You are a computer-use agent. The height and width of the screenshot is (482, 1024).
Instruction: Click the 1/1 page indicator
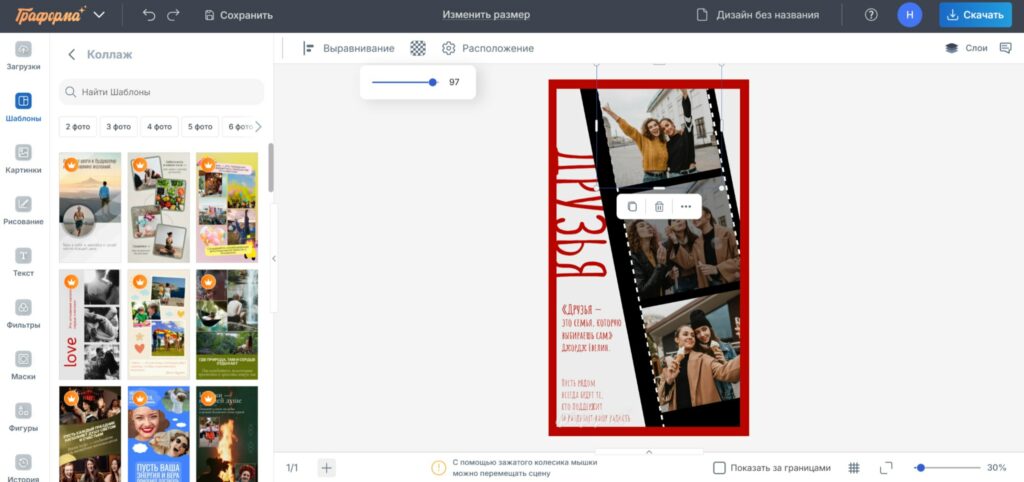pyautogui.click(x=292, y=468)
